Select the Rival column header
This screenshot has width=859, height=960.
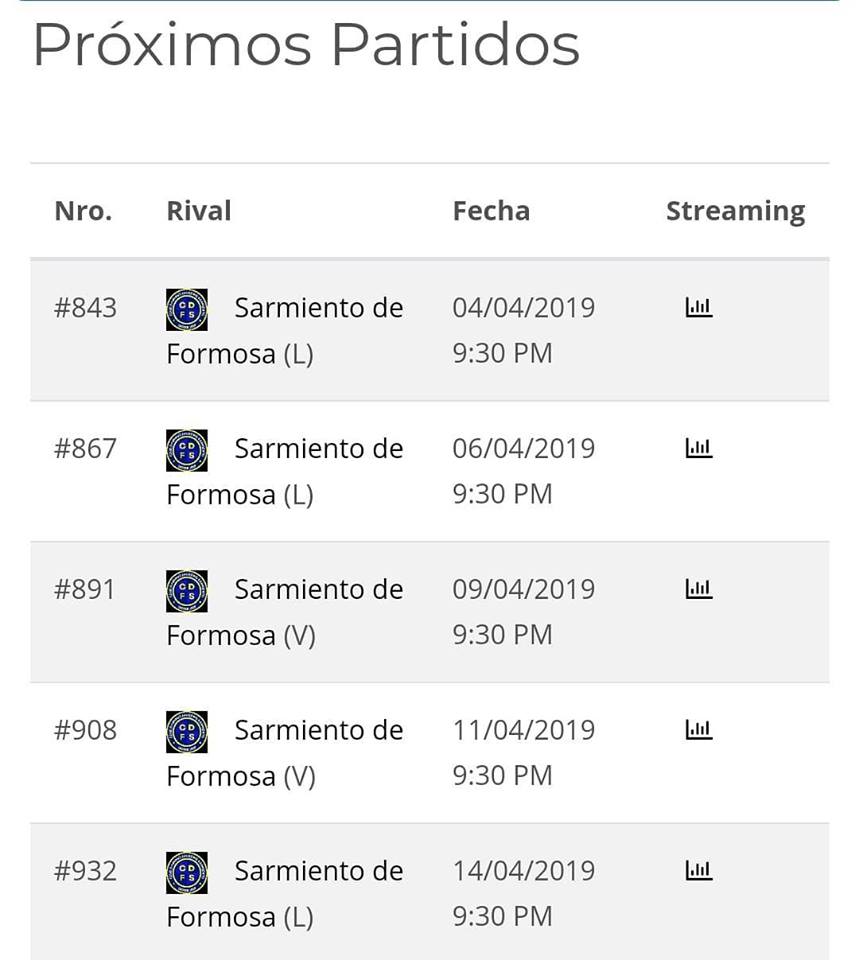pos(199,211)
